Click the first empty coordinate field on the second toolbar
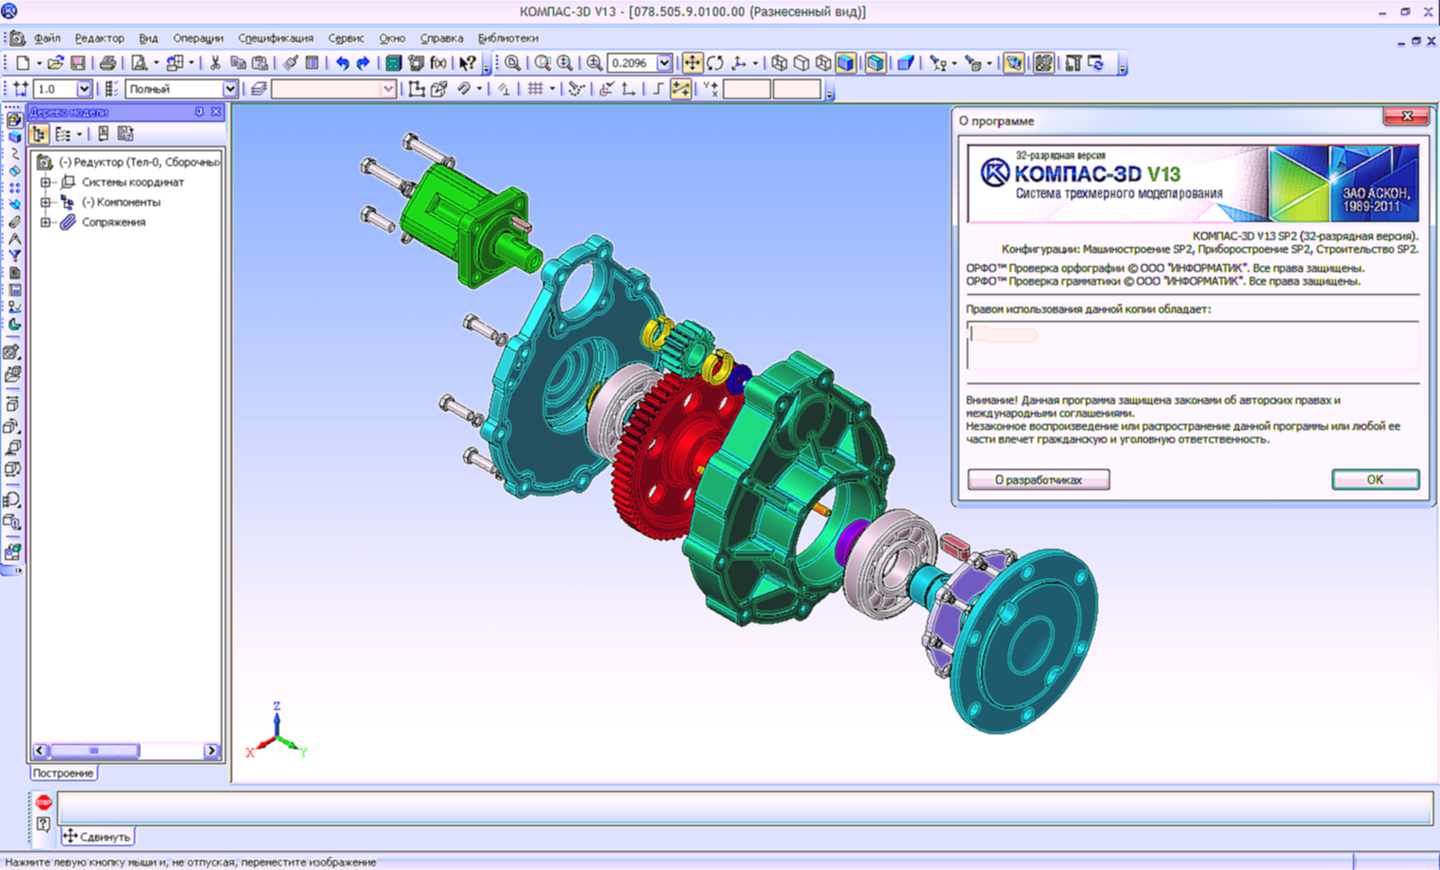Screen dimensions: 1440x870 (746, 89)
